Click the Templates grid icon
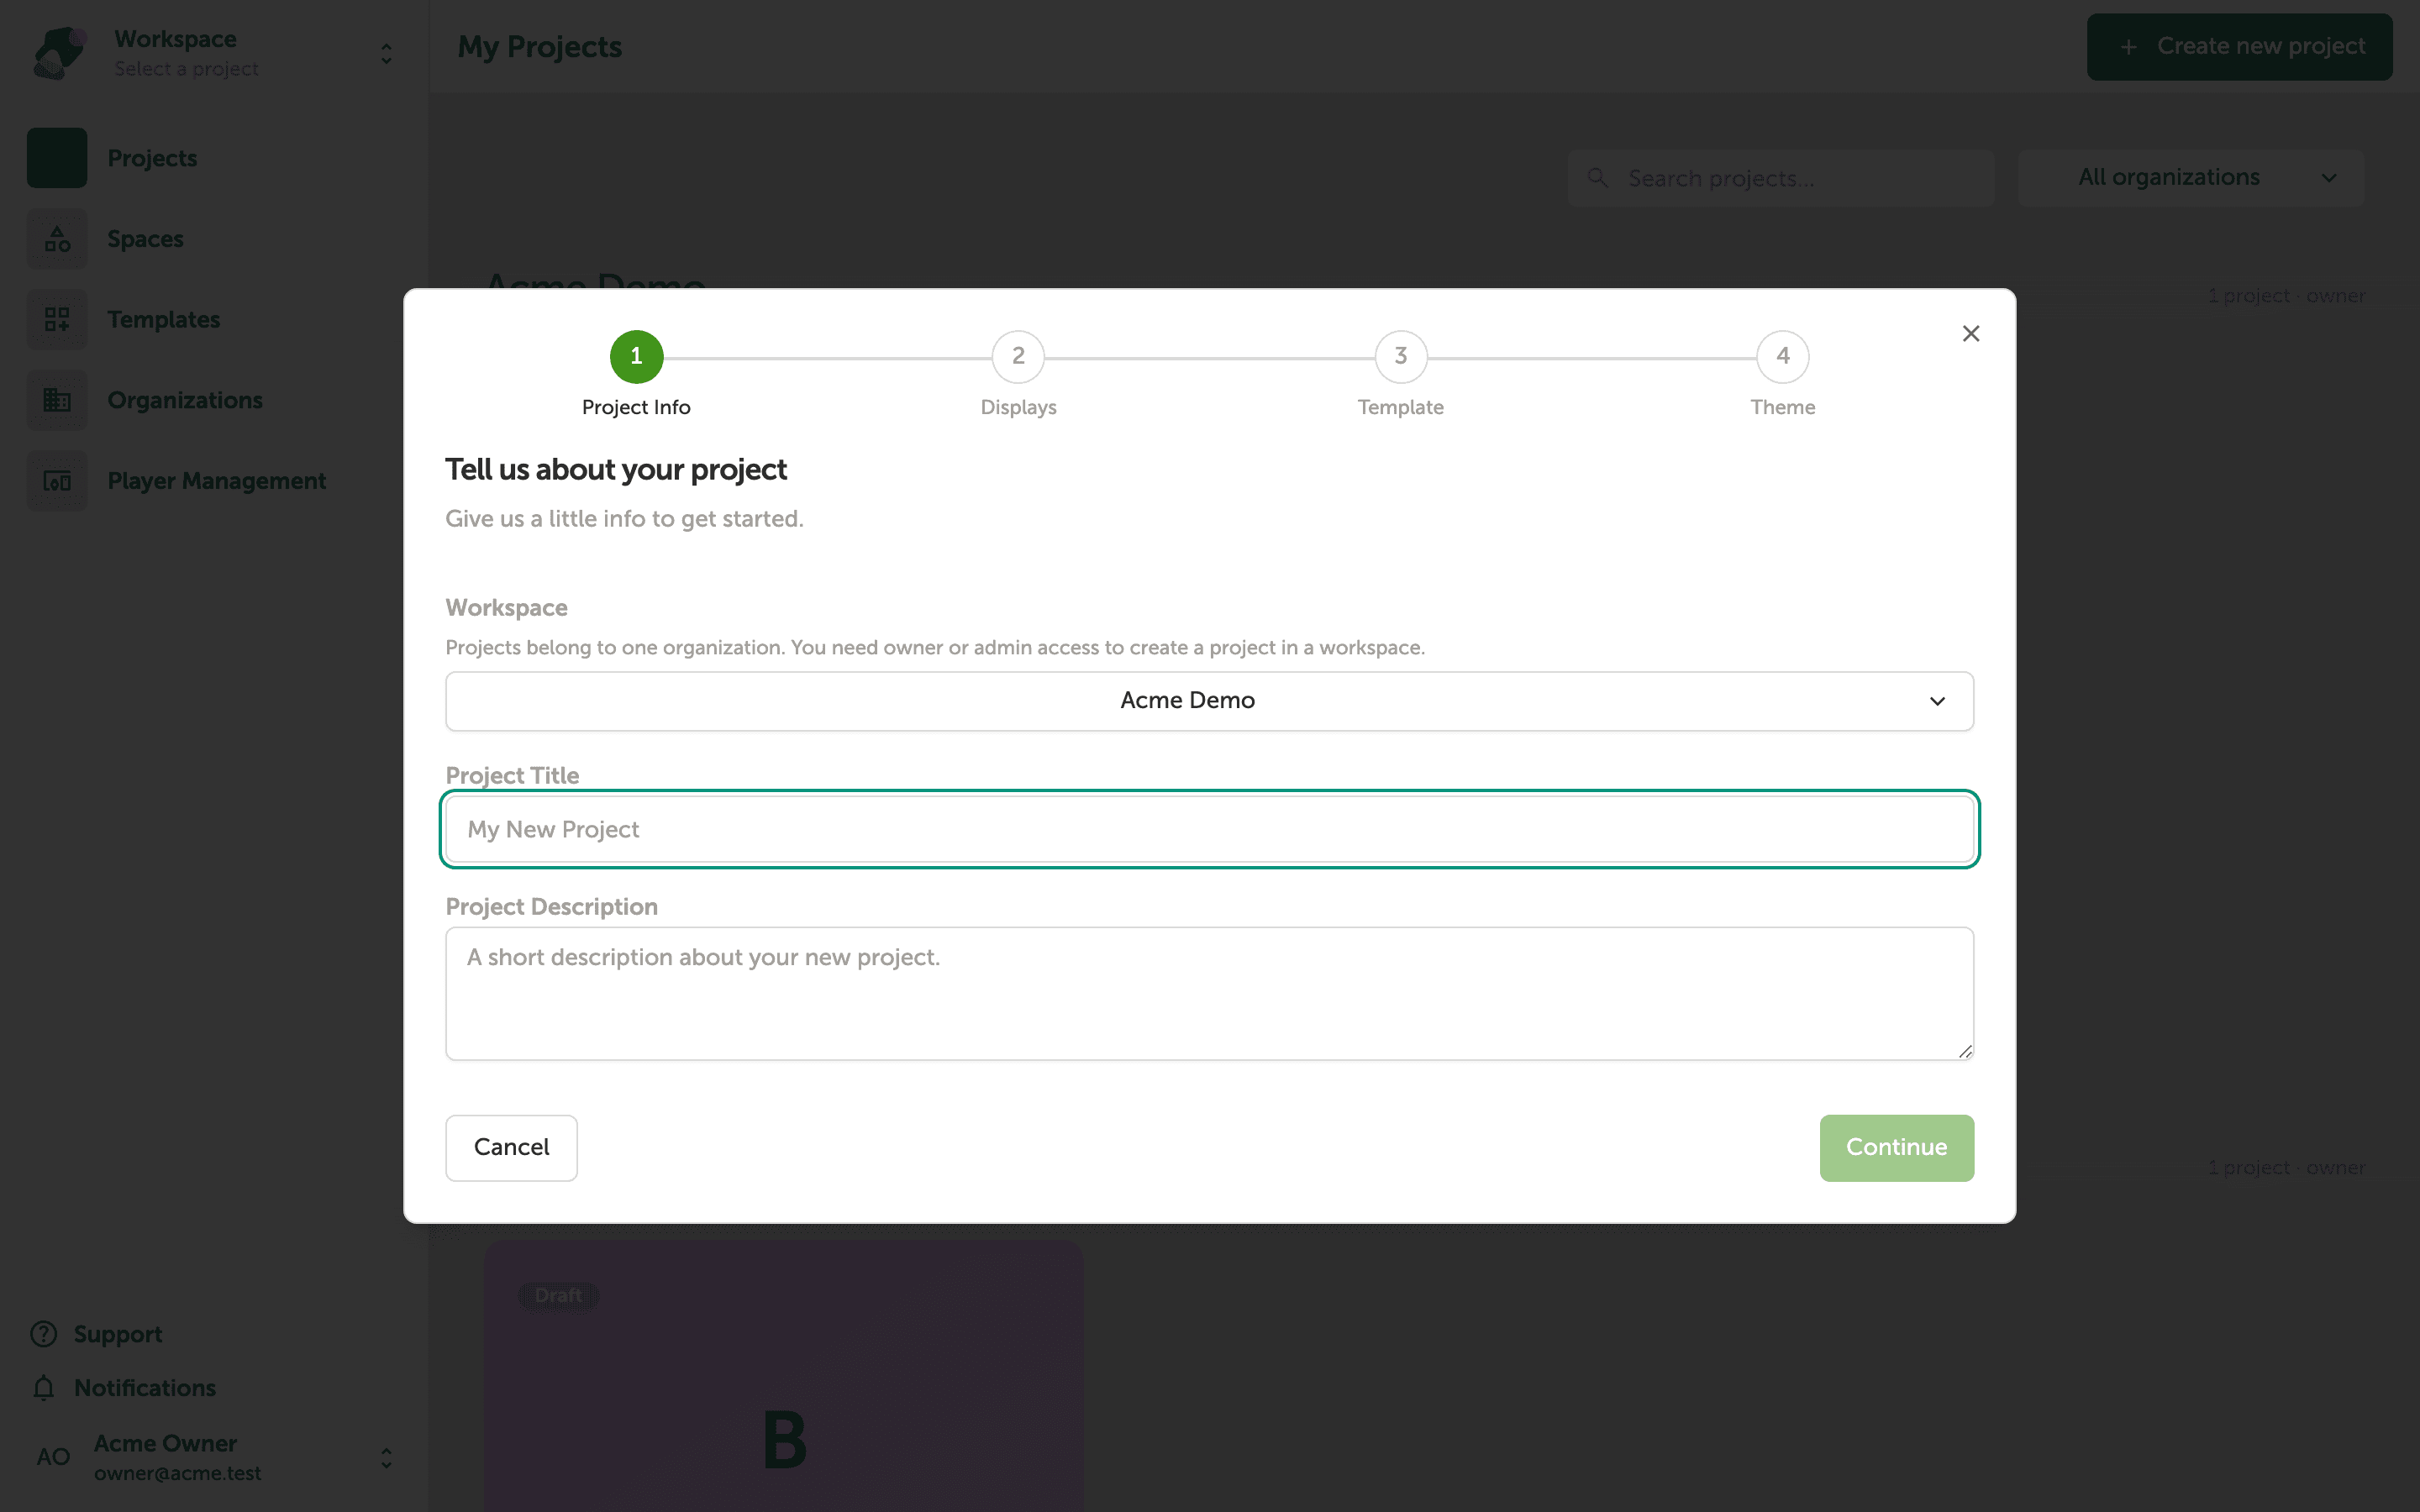The image size is (2420, 1512). 57,320
